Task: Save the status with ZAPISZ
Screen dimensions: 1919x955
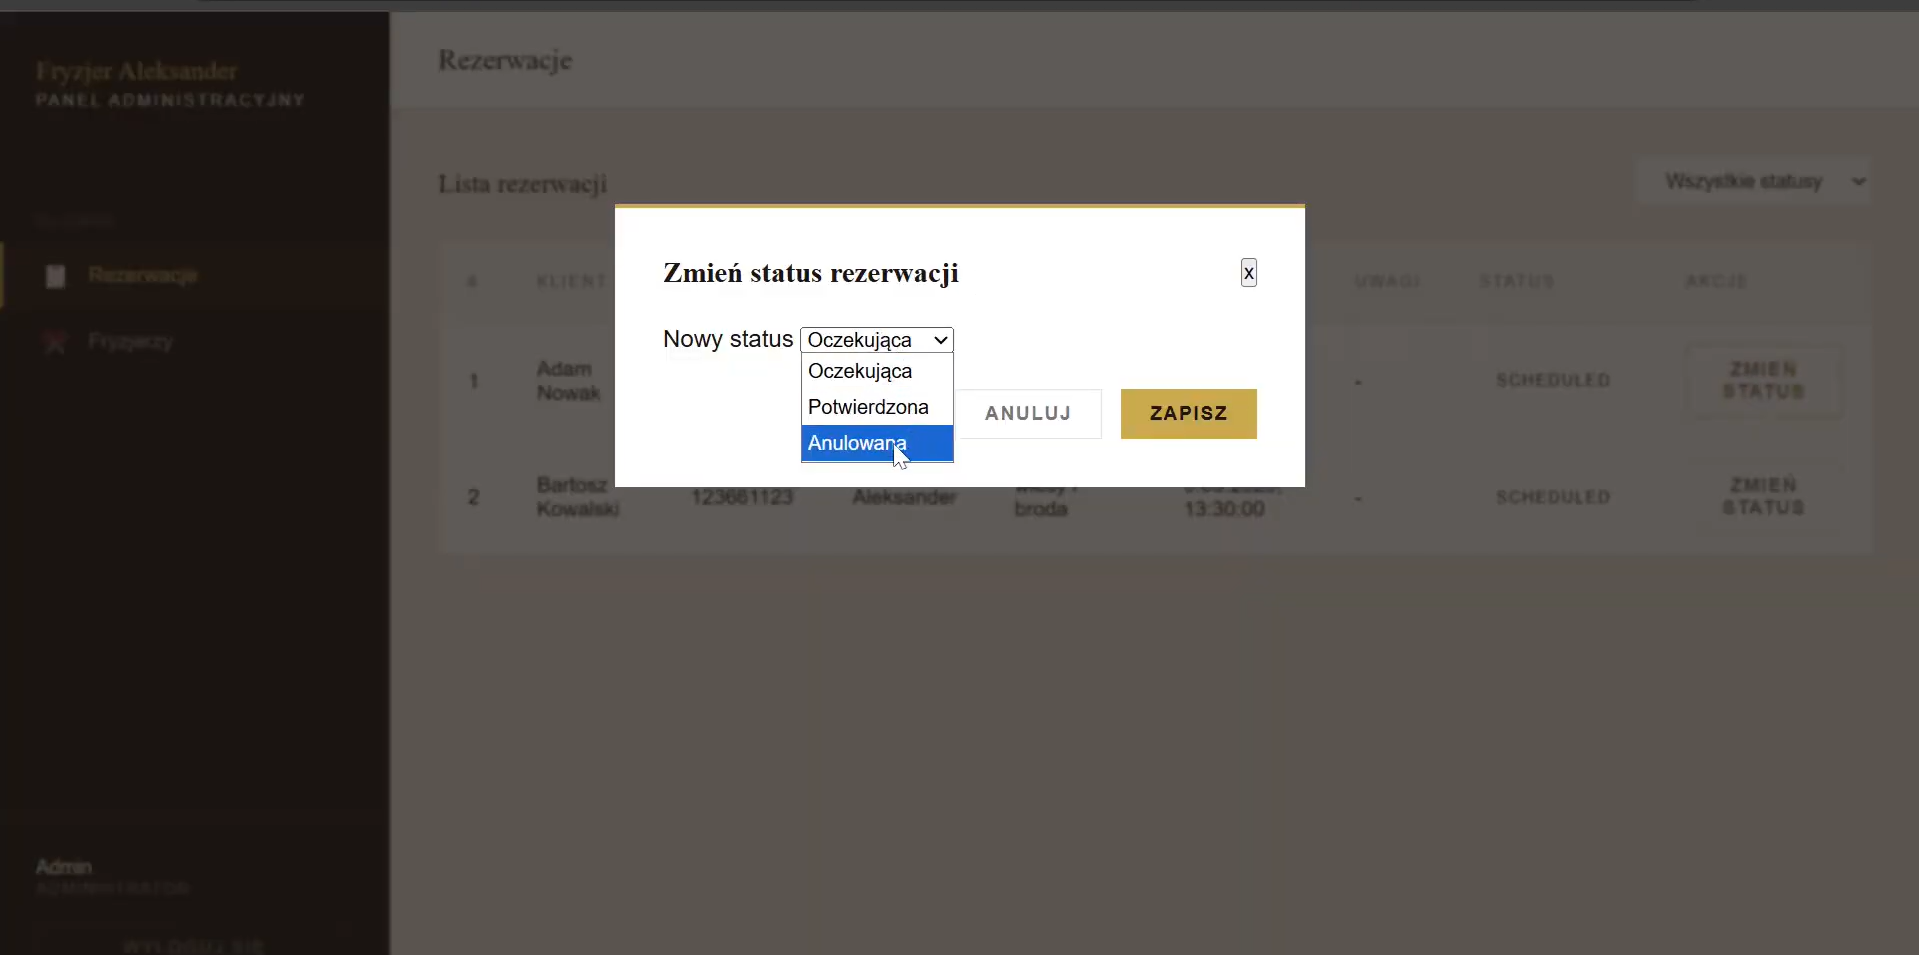Action: pos(1188,414)
